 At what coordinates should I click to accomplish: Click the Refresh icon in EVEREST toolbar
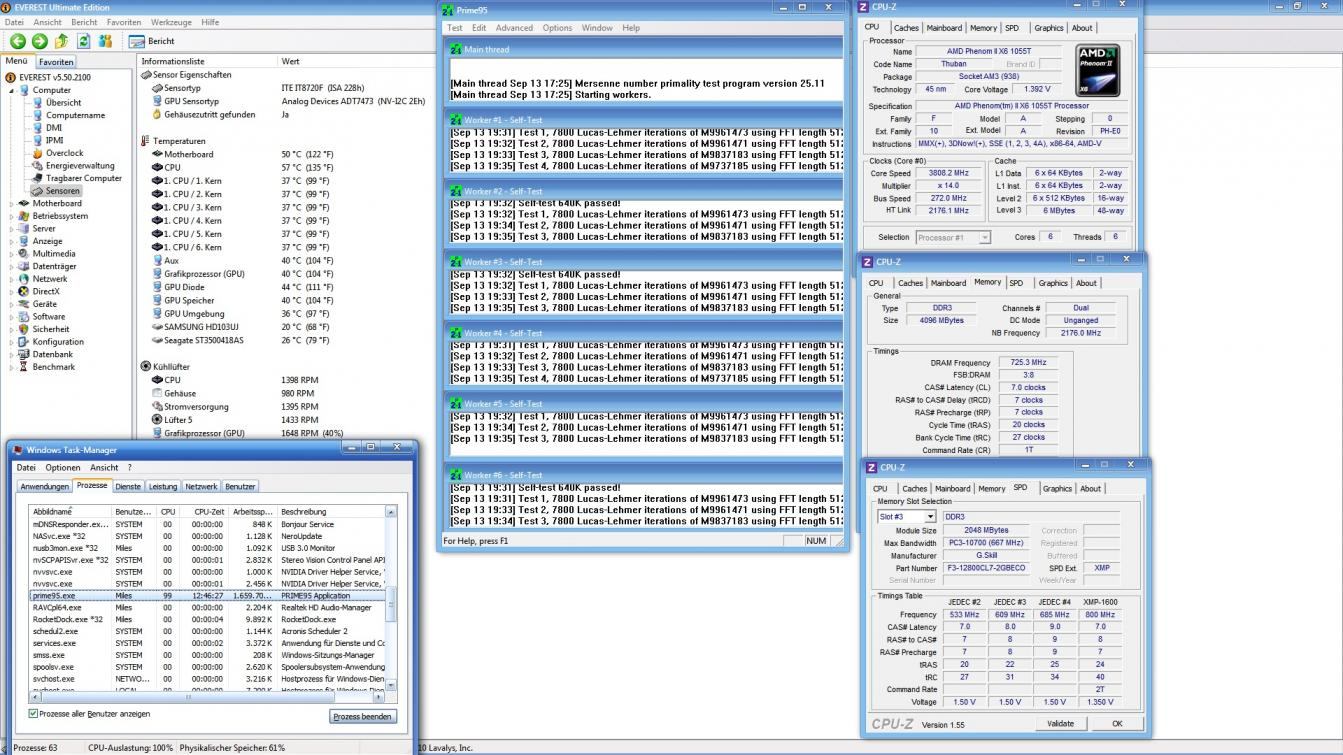(x=83, y=41)
